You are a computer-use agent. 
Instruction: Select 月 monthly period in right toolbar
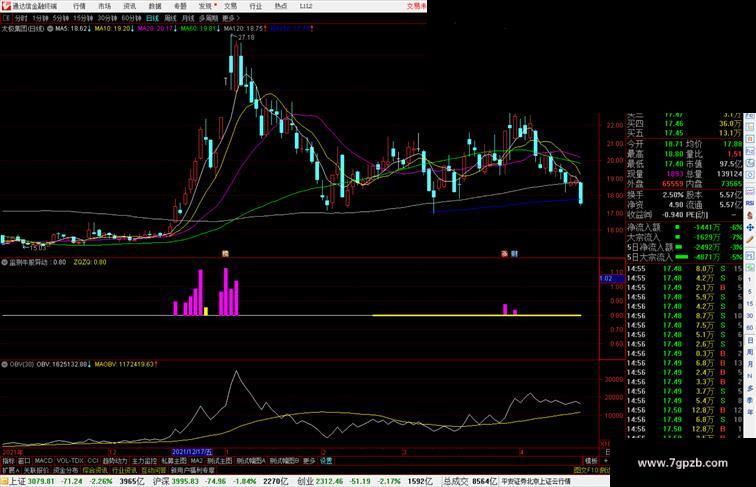(x=750, y=364)
